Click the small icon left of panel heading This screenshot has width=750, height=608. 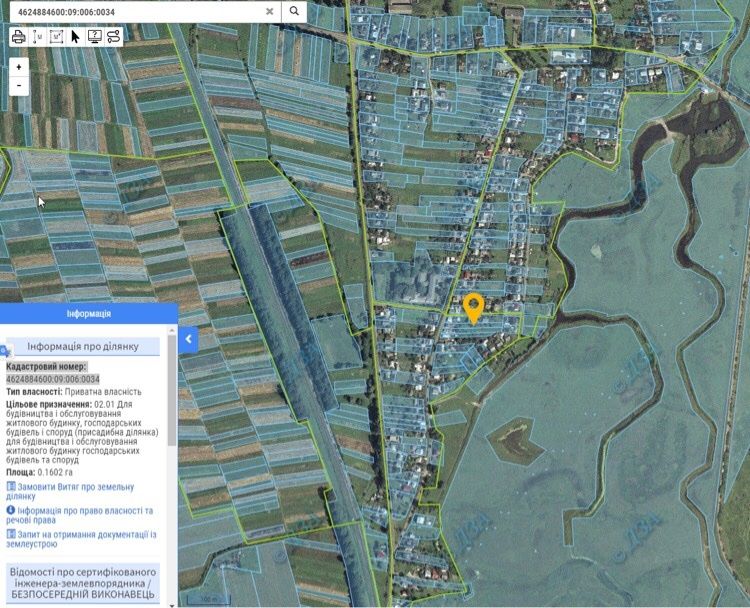[5, 351]
